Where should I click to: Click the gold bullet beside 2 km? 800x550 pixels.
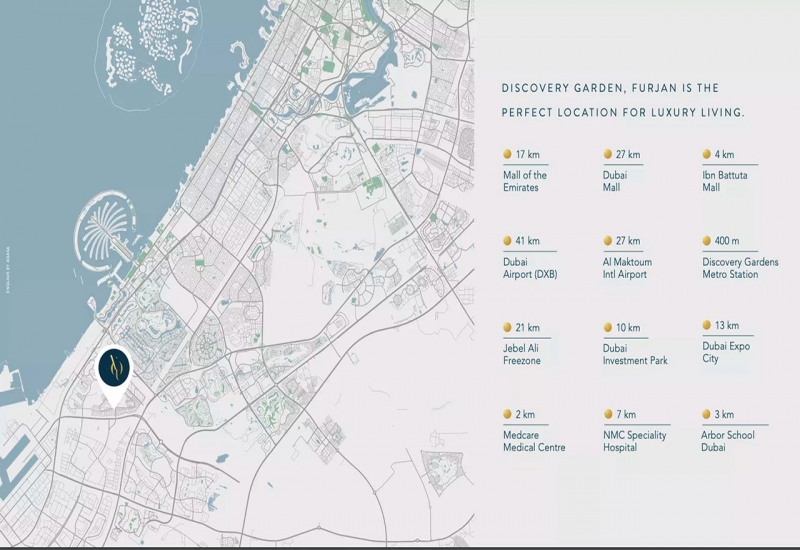[x=507, y=414]
